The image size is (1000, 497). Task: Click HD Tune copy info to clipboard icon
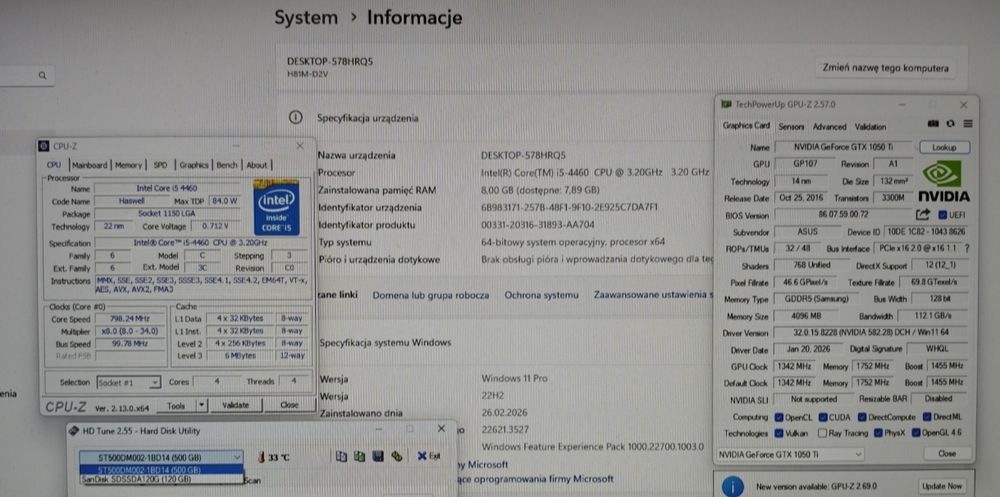pos(341,456)
